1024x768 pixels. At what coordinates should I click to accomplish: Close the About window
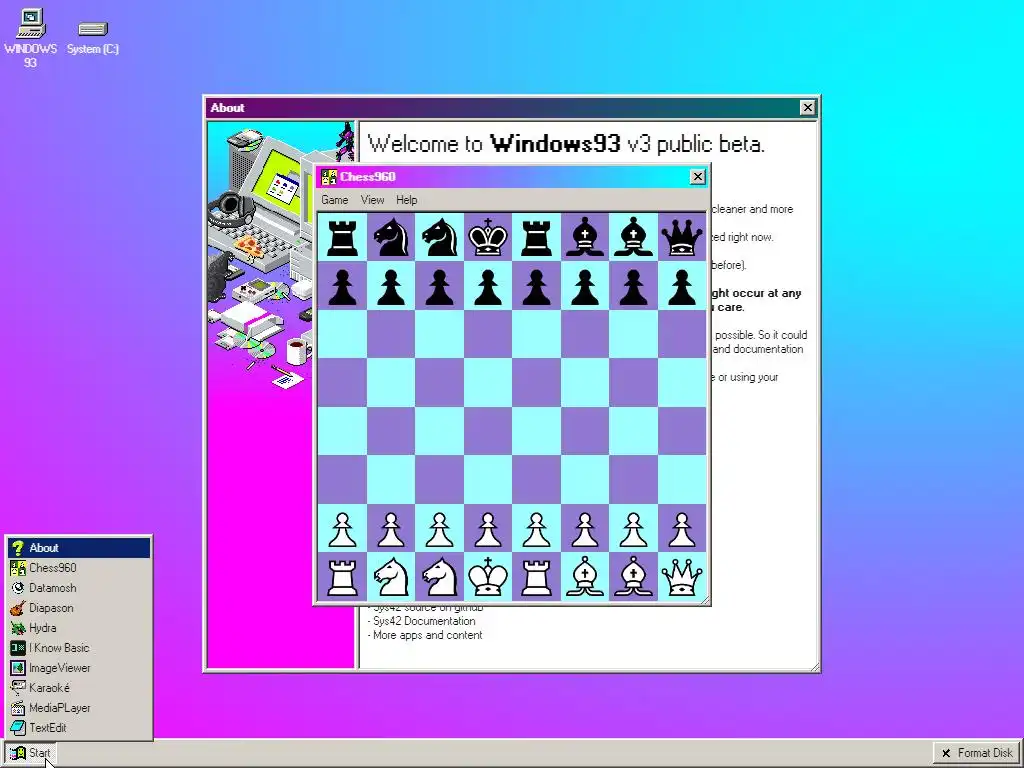pos(807,108)
